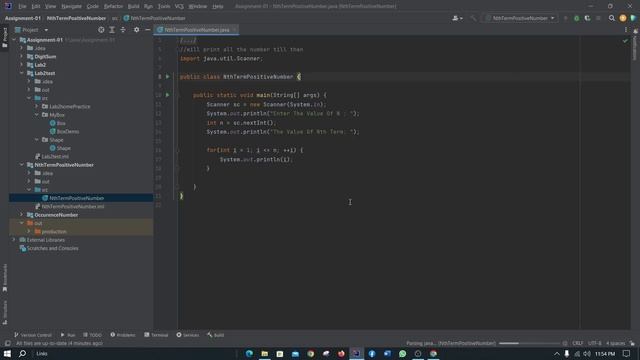This screenshot has height=360, width=640.
Task: Click the green Debug bug icon
Action: click(576, 18)
